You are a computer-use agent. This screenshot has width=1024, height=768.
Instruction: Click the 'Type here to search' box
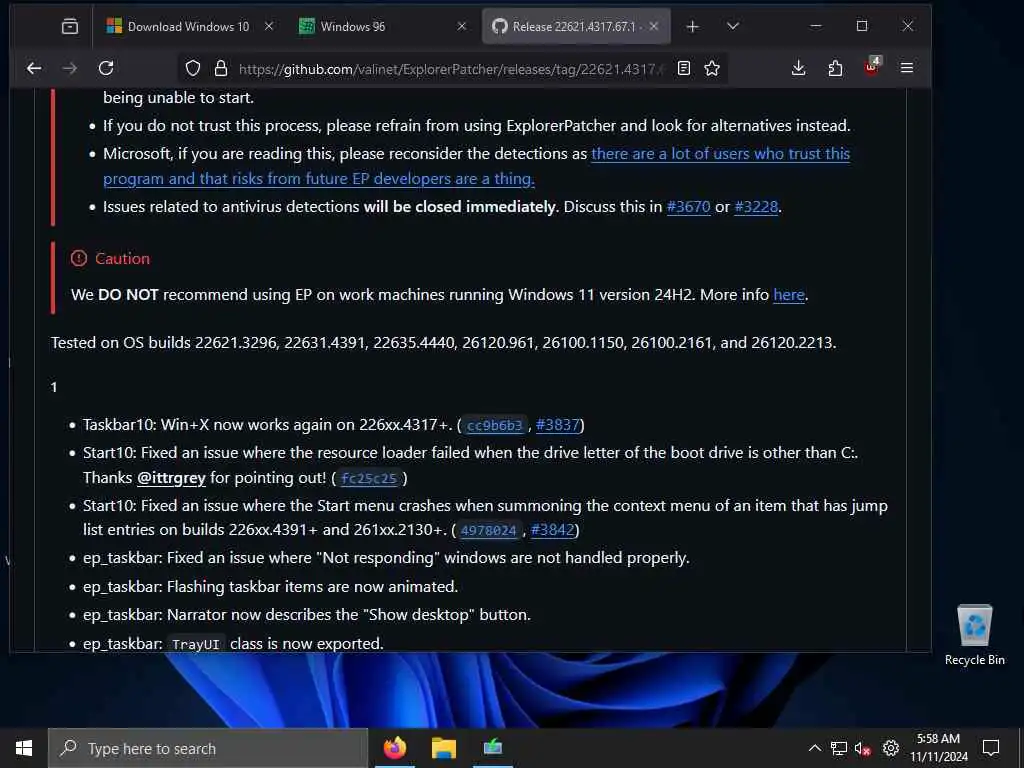pyautogui.click(x=208, y=748)
